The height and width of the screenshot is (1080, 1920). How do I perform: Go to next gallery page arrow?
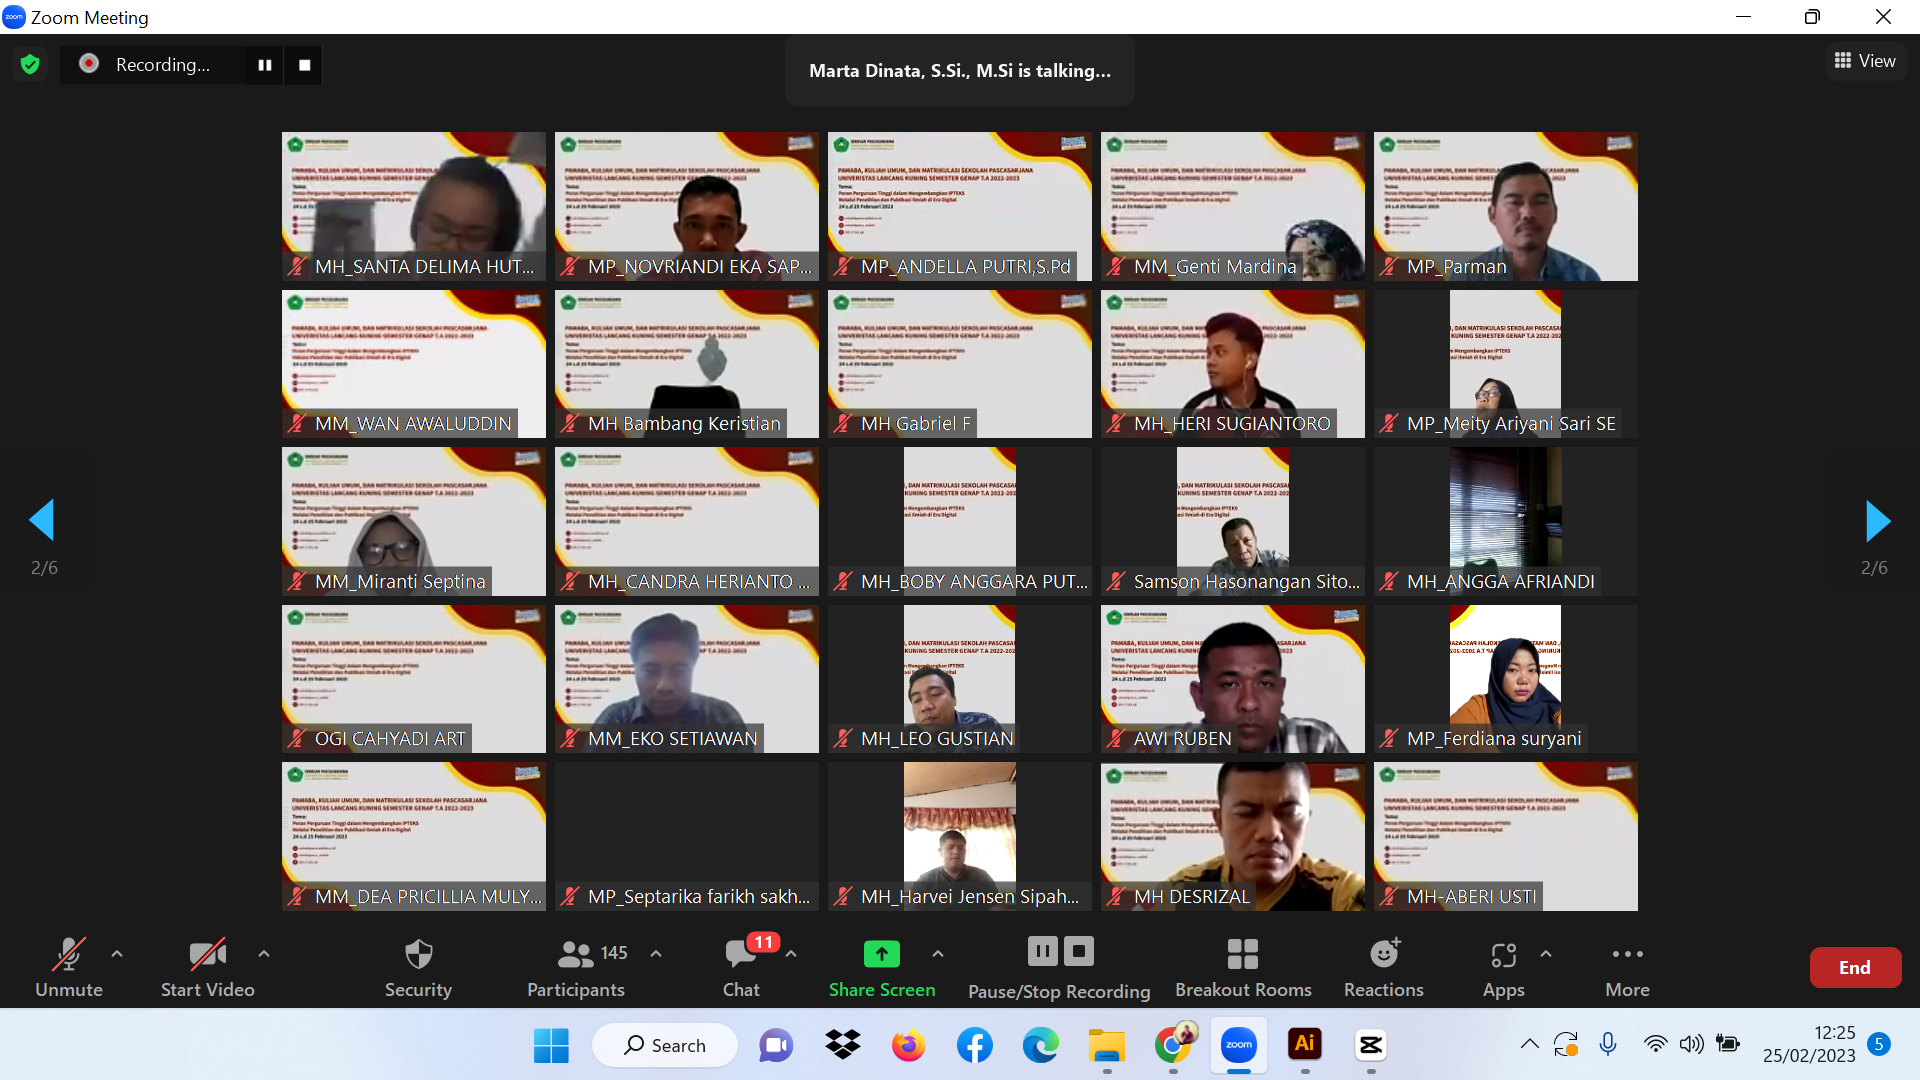coord(1877,521)
